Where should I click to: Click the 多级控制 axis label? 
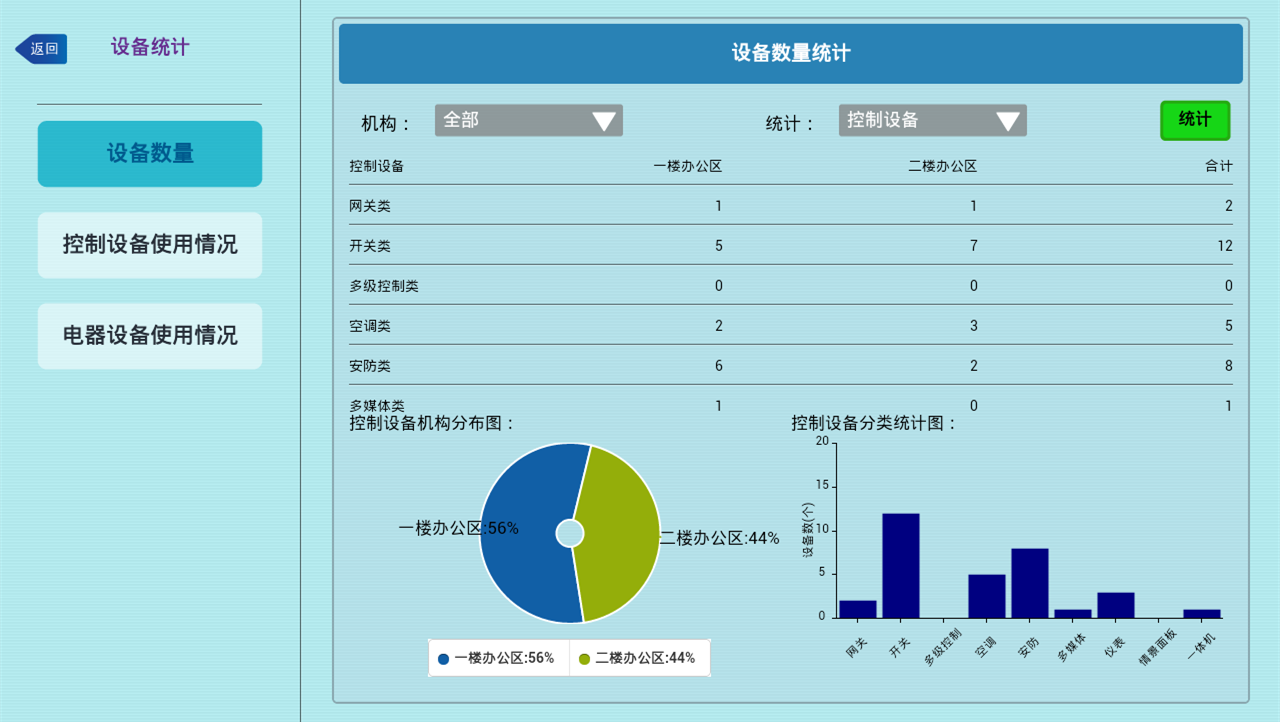click(x=942, y=647)
